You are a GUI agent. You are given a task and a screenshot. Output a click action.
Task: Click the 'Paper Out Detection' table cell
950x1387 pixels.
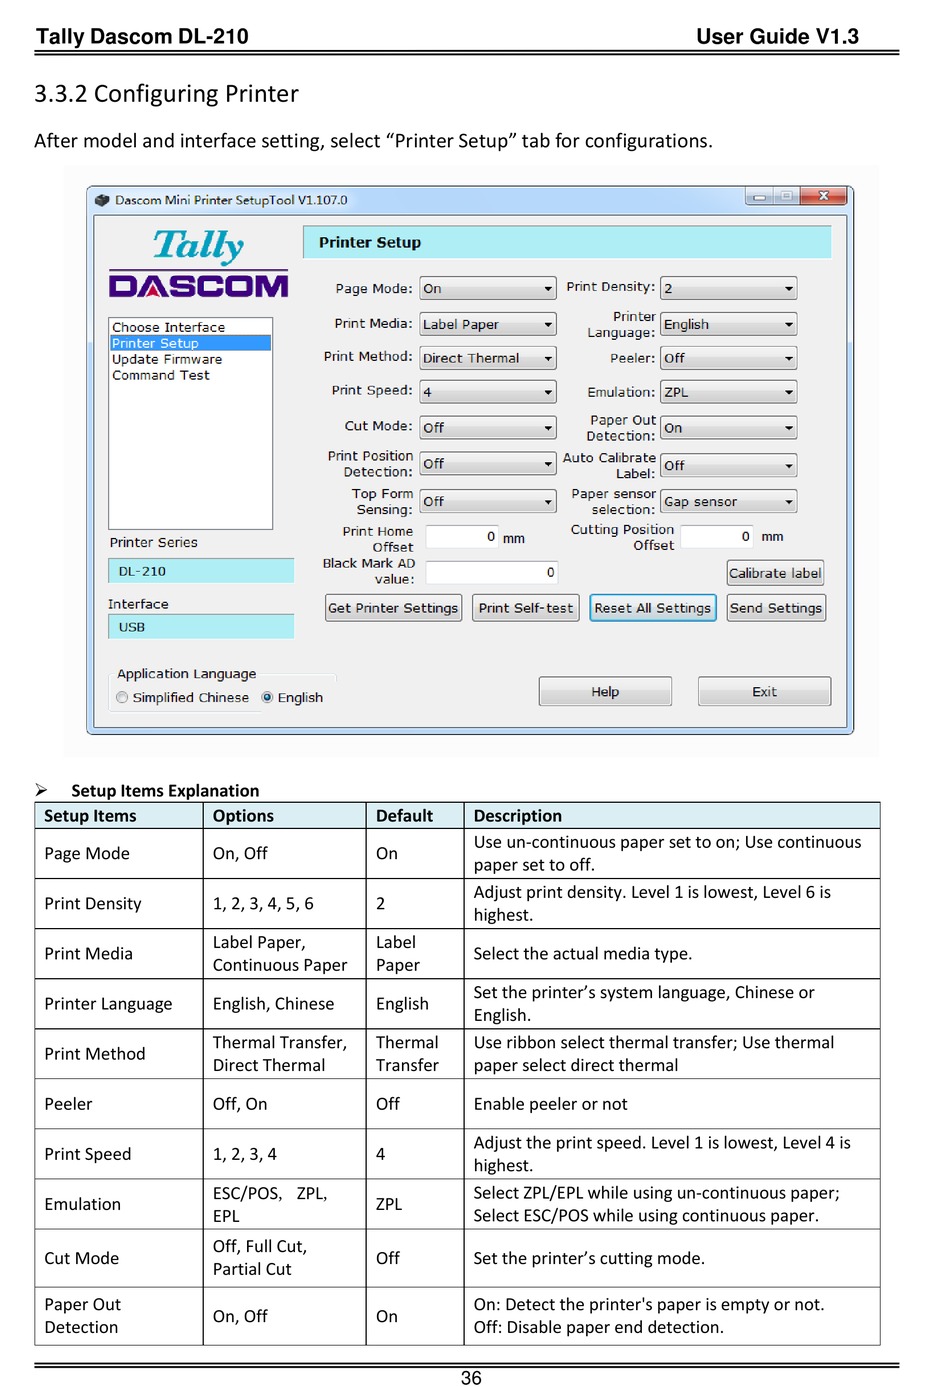(x=119, y=1316)
